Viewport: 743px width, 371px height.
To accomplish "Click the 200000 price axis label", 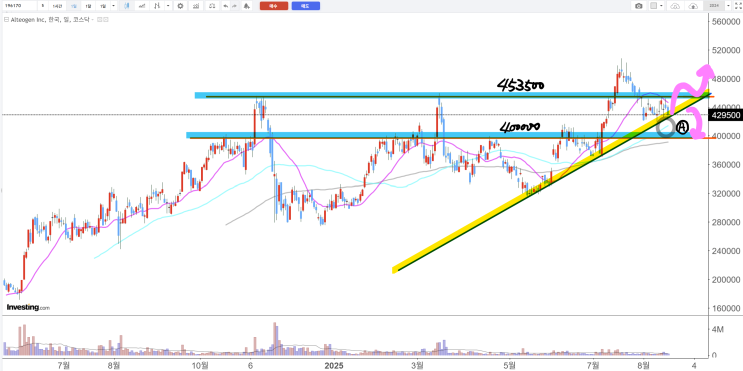I will (725, 280).
